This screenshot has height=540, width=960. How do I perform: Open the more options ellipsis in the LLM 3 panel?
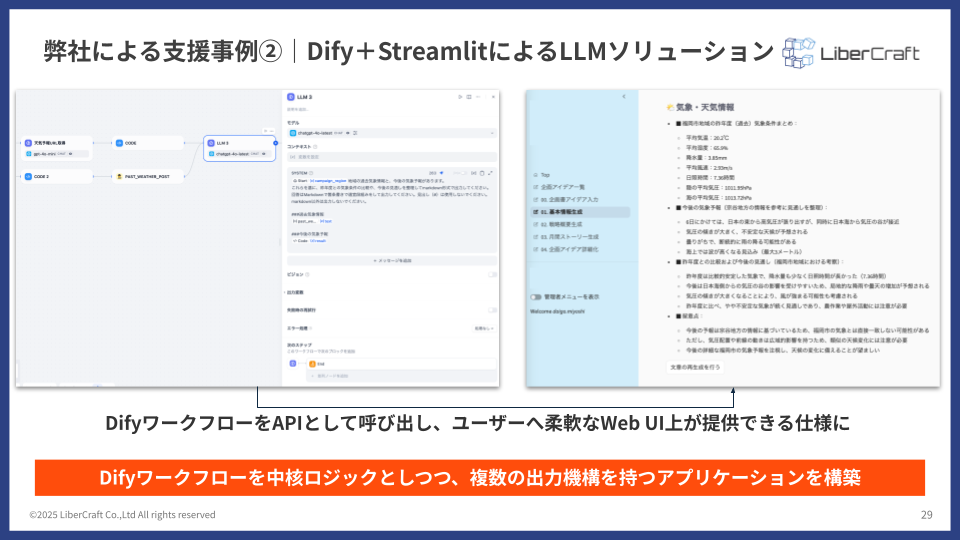click(479, 97)
